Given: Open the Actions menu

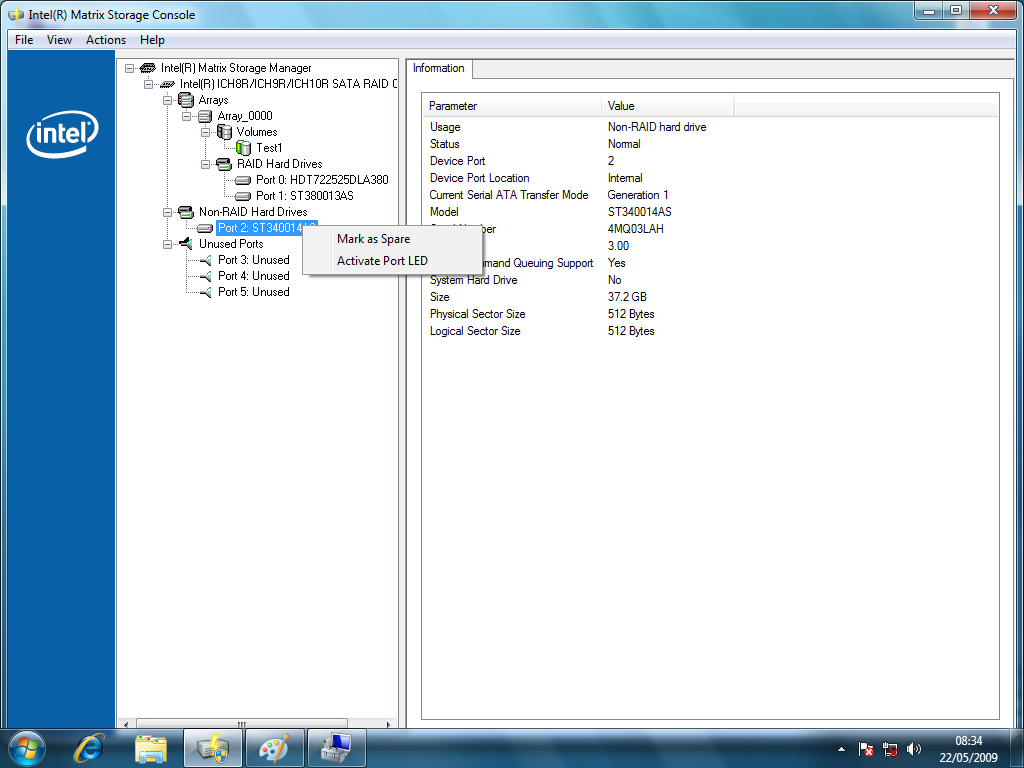Looking at the screenshot, I should coord(106,40).
